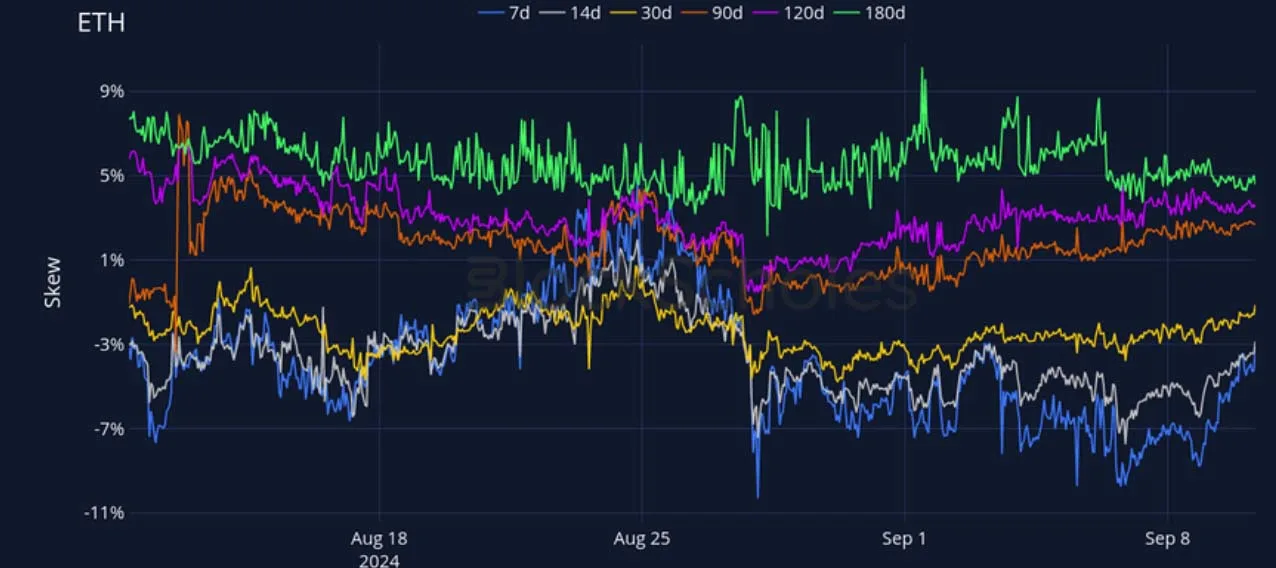Toggle the 180d legend entry

[871, 13]
